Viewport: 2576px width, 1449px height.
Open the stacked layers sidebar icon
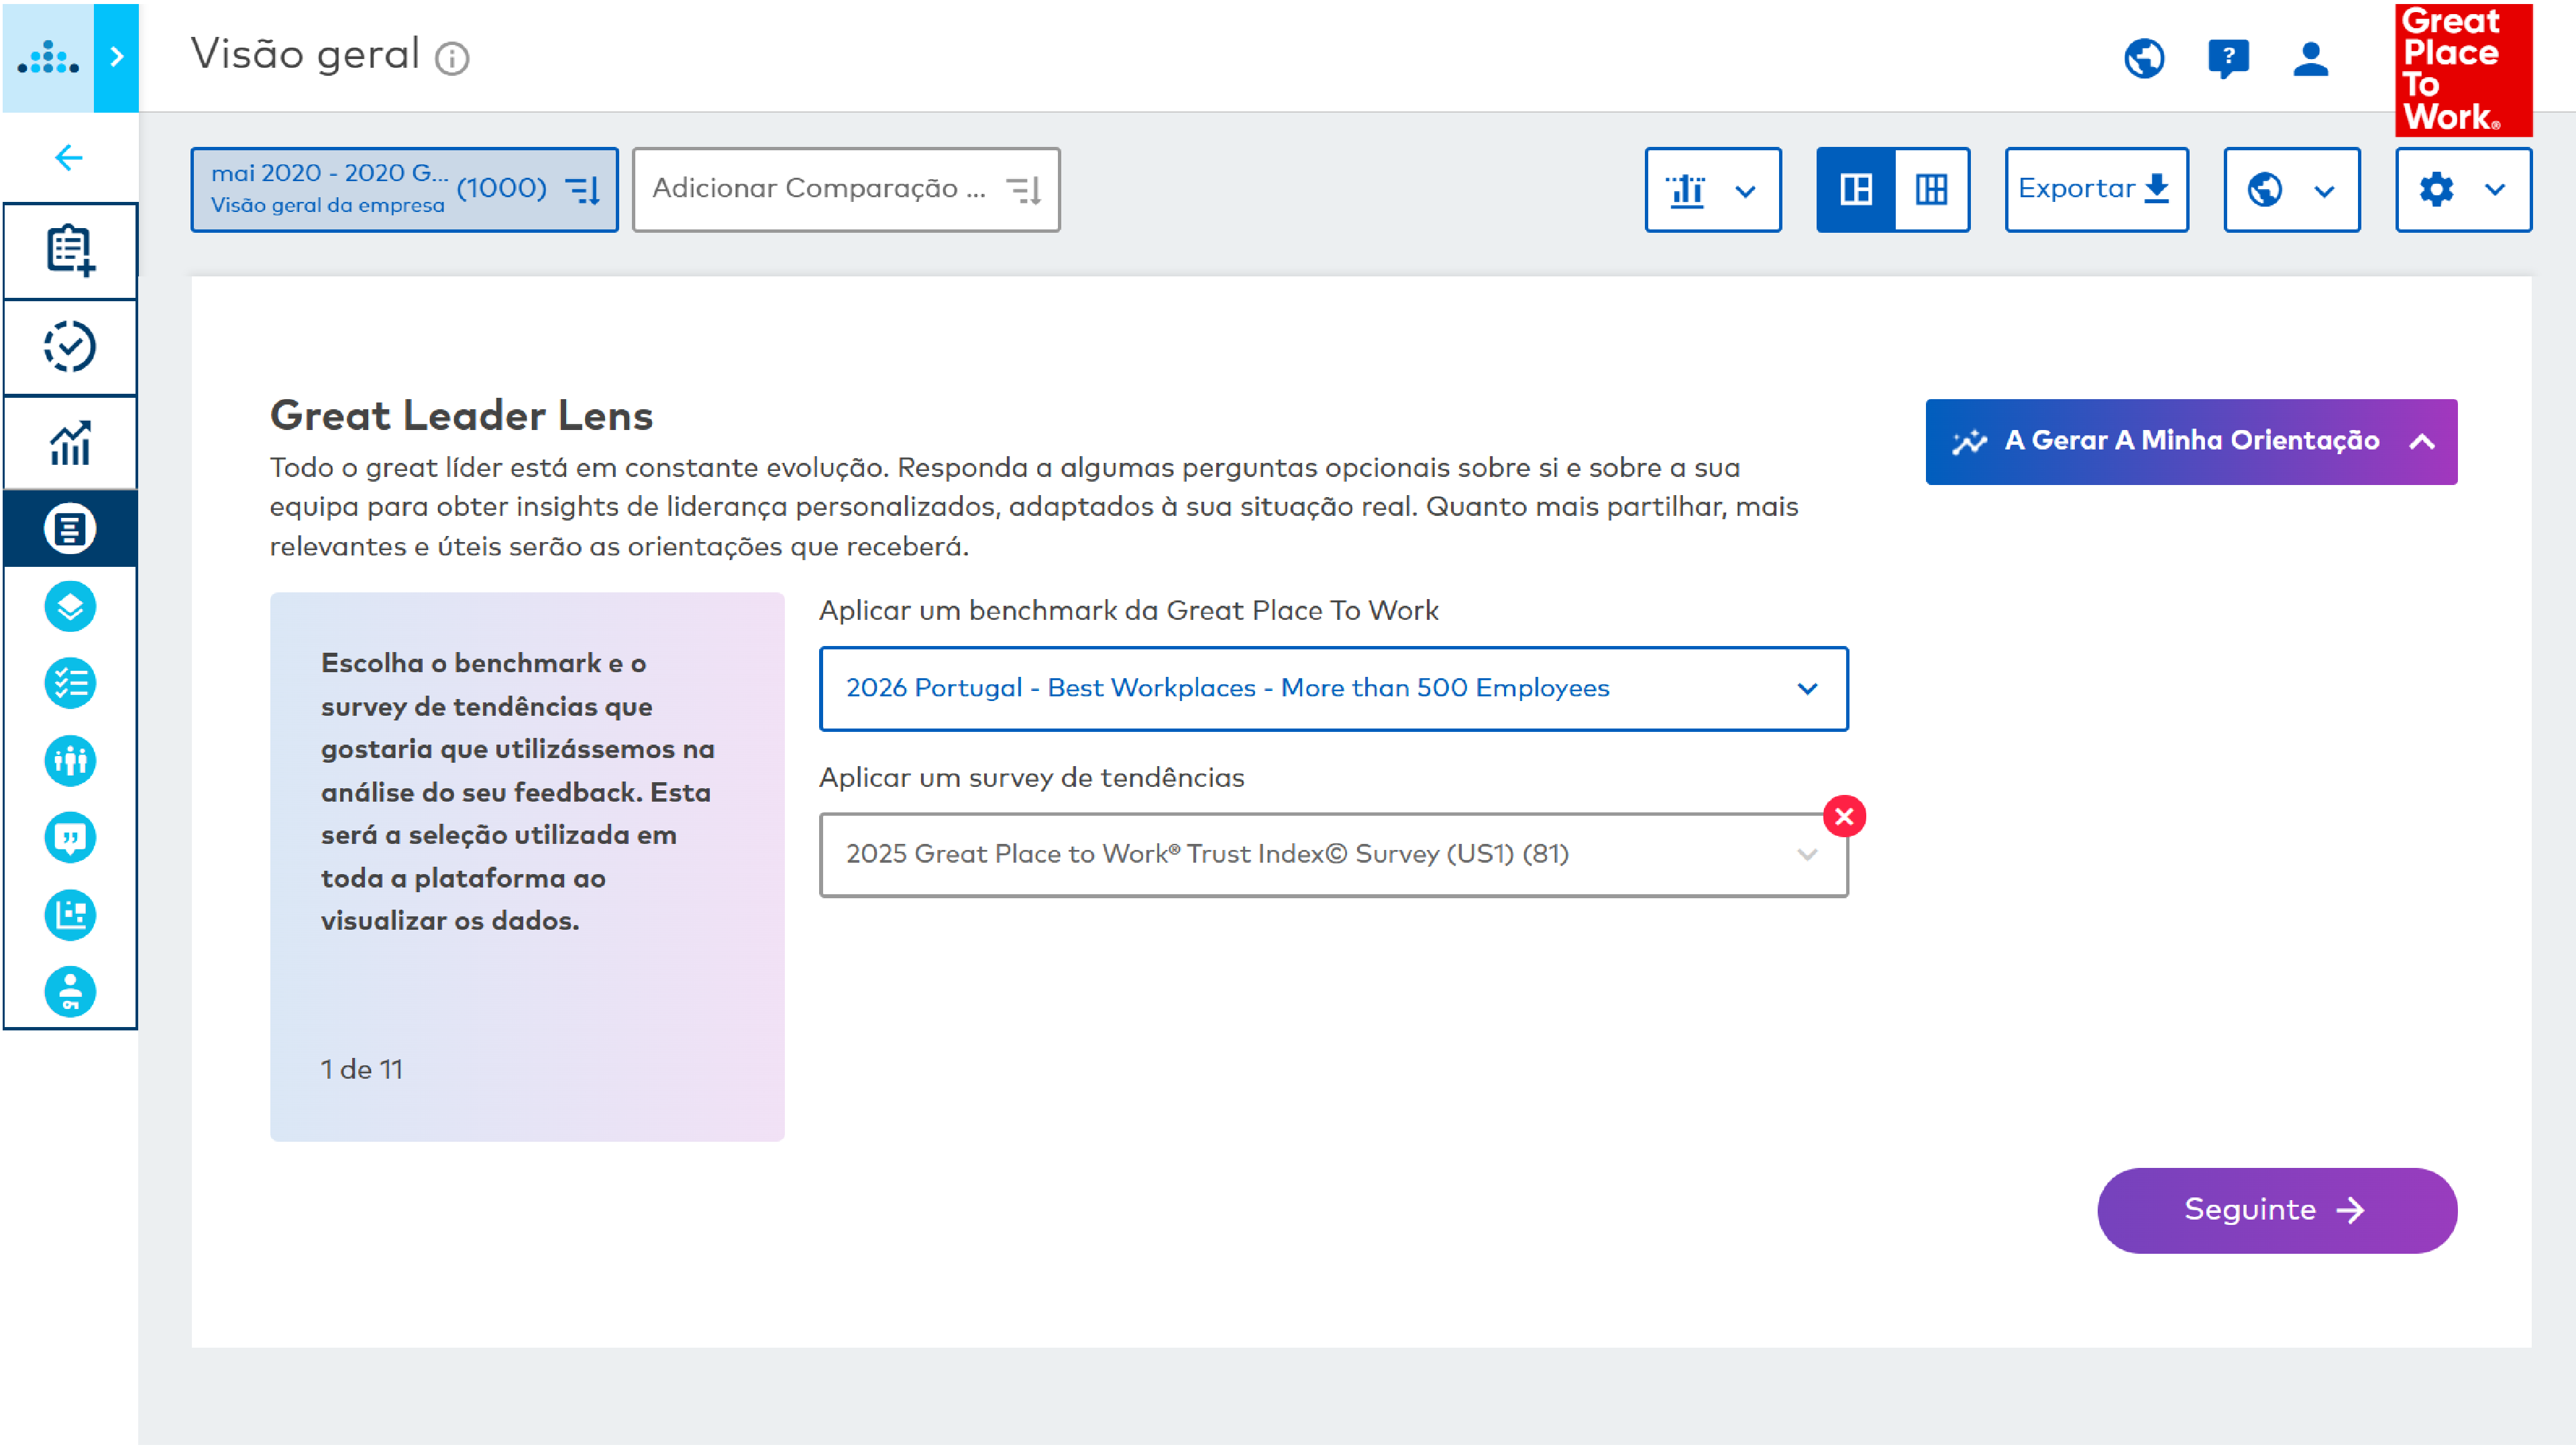[70, 606]
